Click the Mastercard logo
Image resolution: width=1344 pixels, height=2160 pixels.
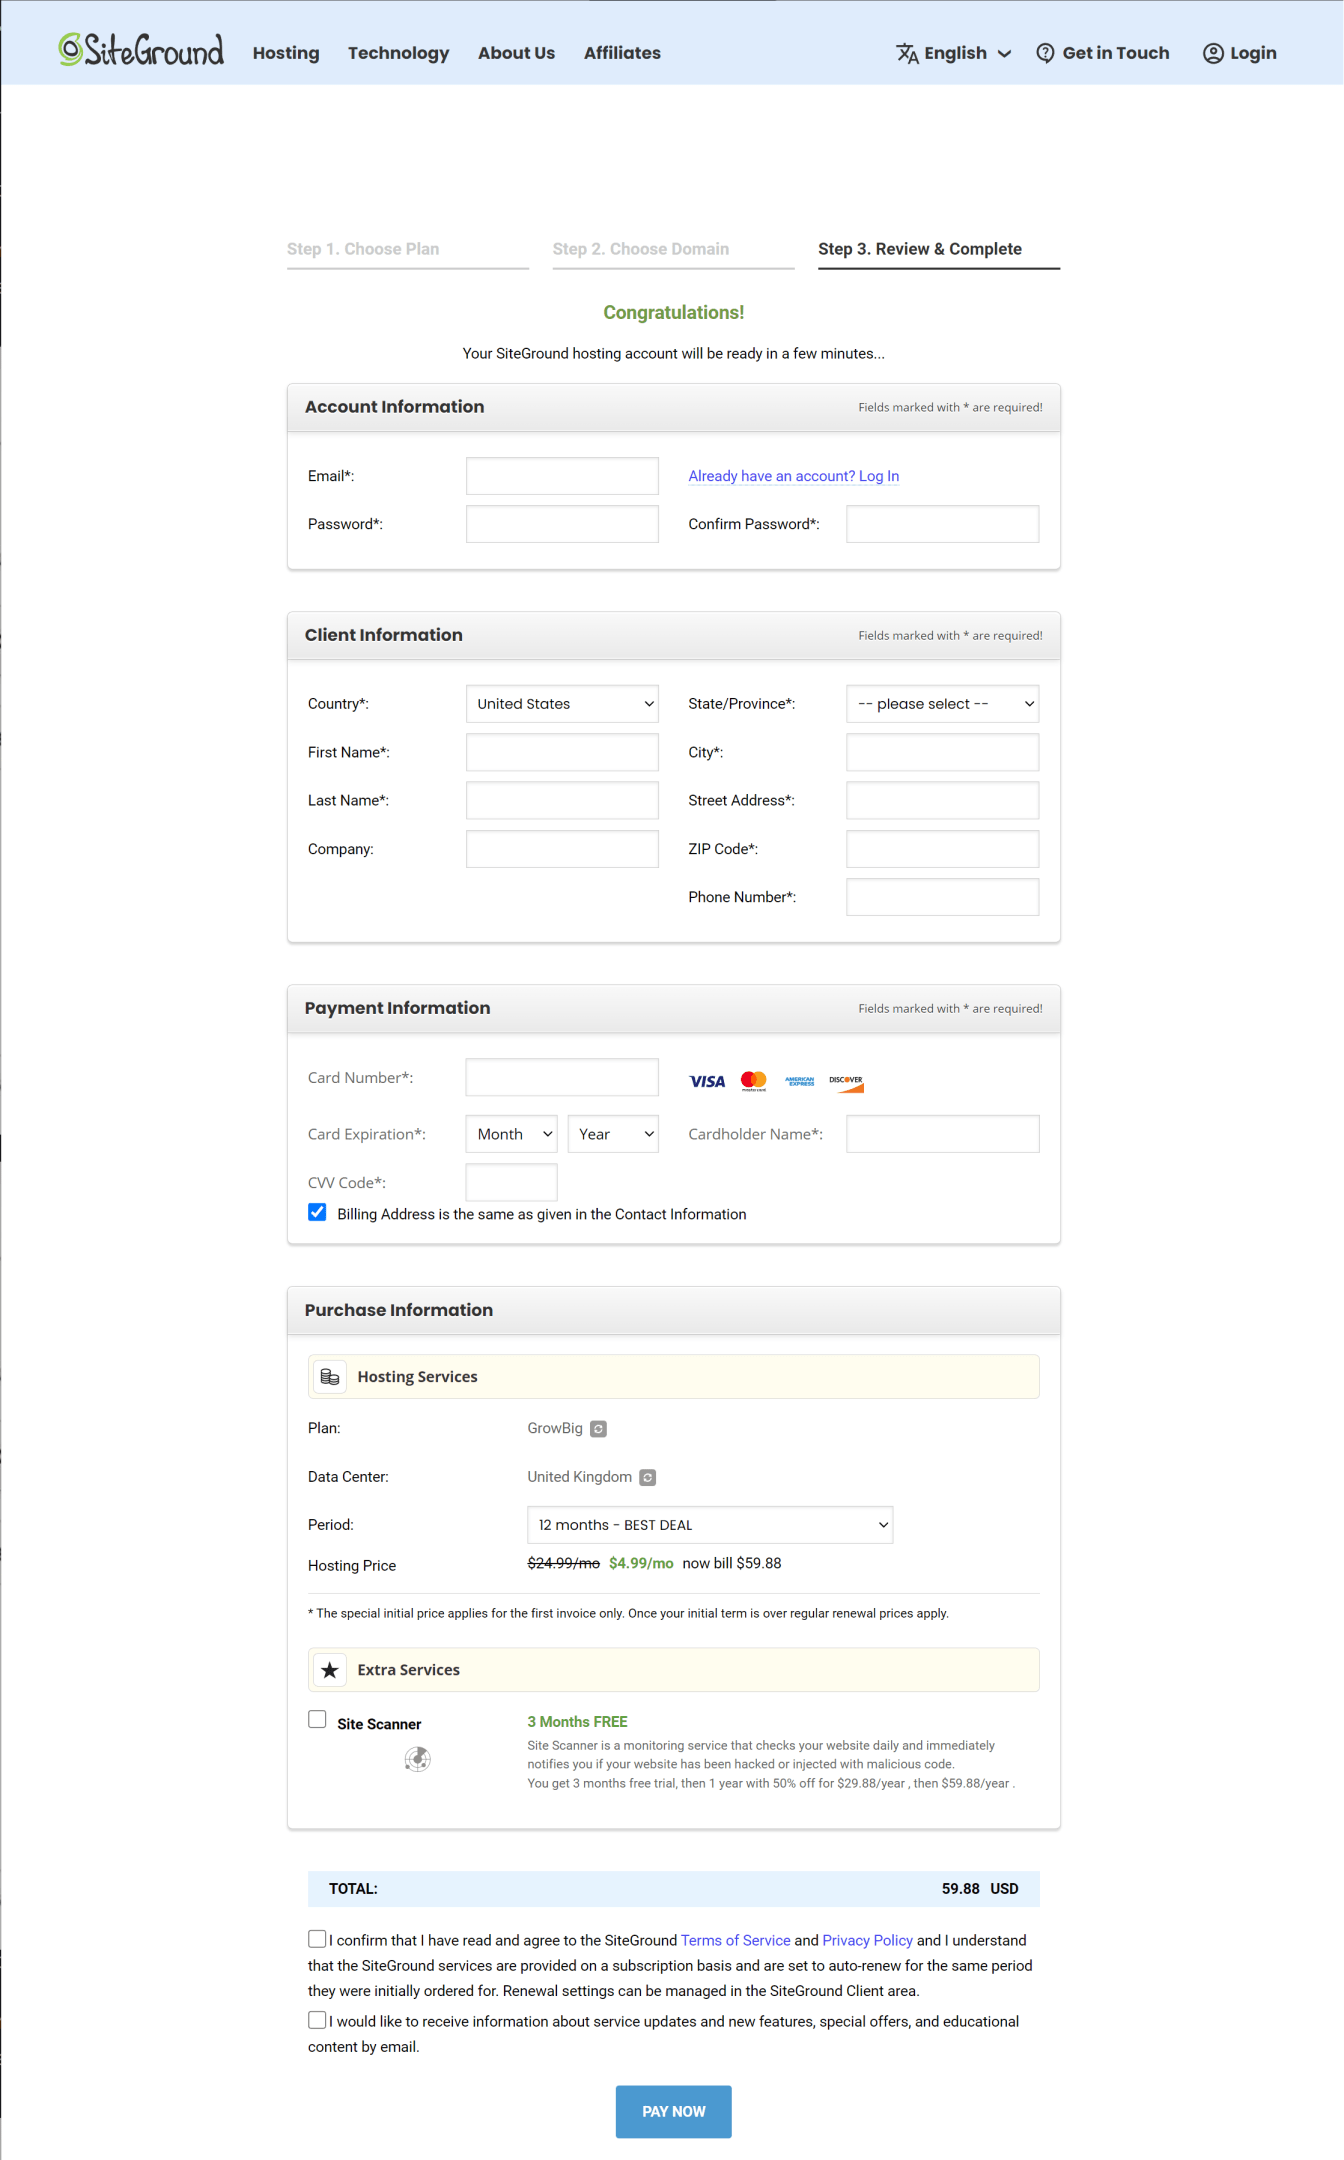[x=754, y=1081]
